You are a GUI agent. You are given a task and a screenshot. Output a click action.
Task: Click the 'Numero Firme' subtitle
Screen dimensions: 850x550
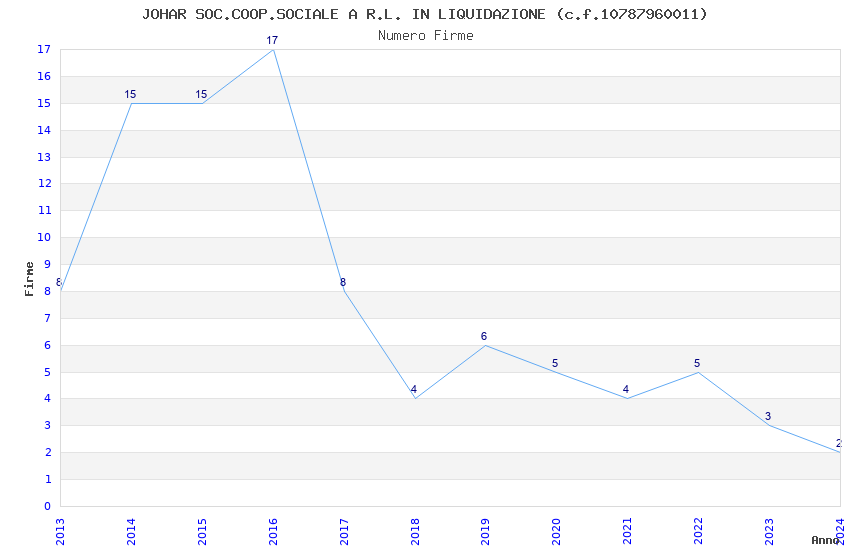[426, 36]
